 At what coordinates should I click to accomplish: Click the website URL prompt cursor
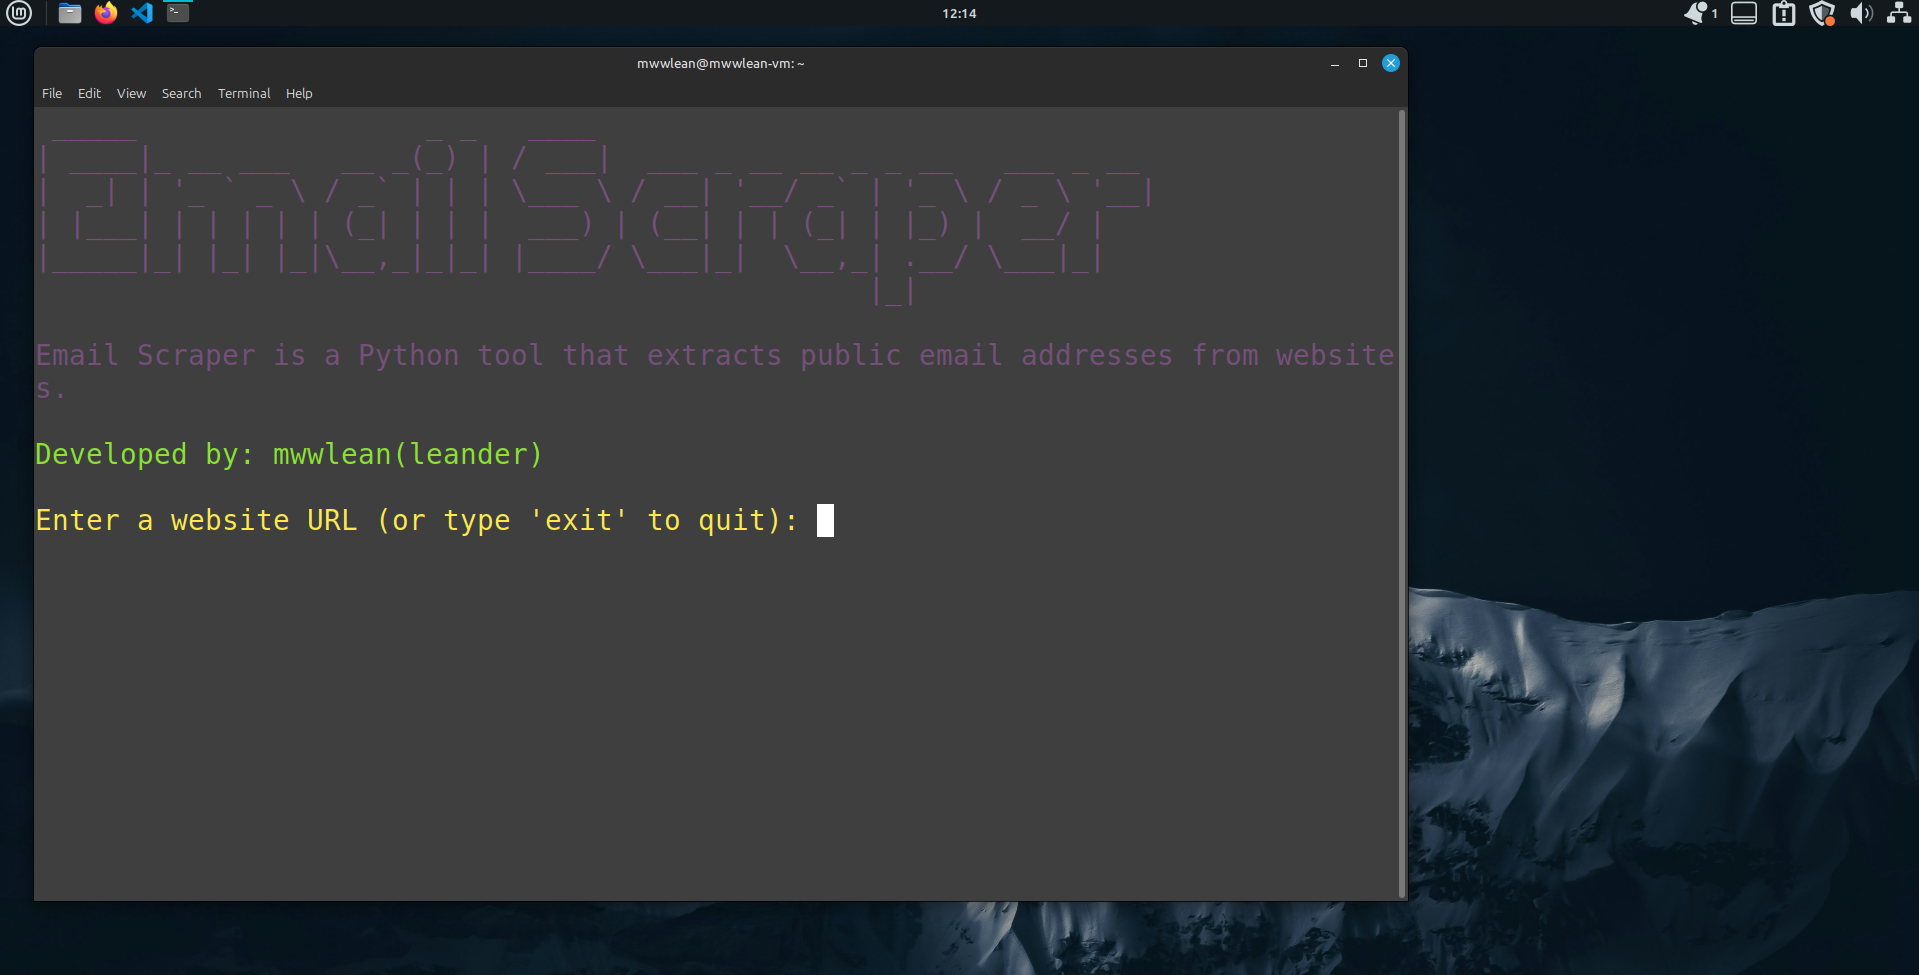(x=825, y=520)
